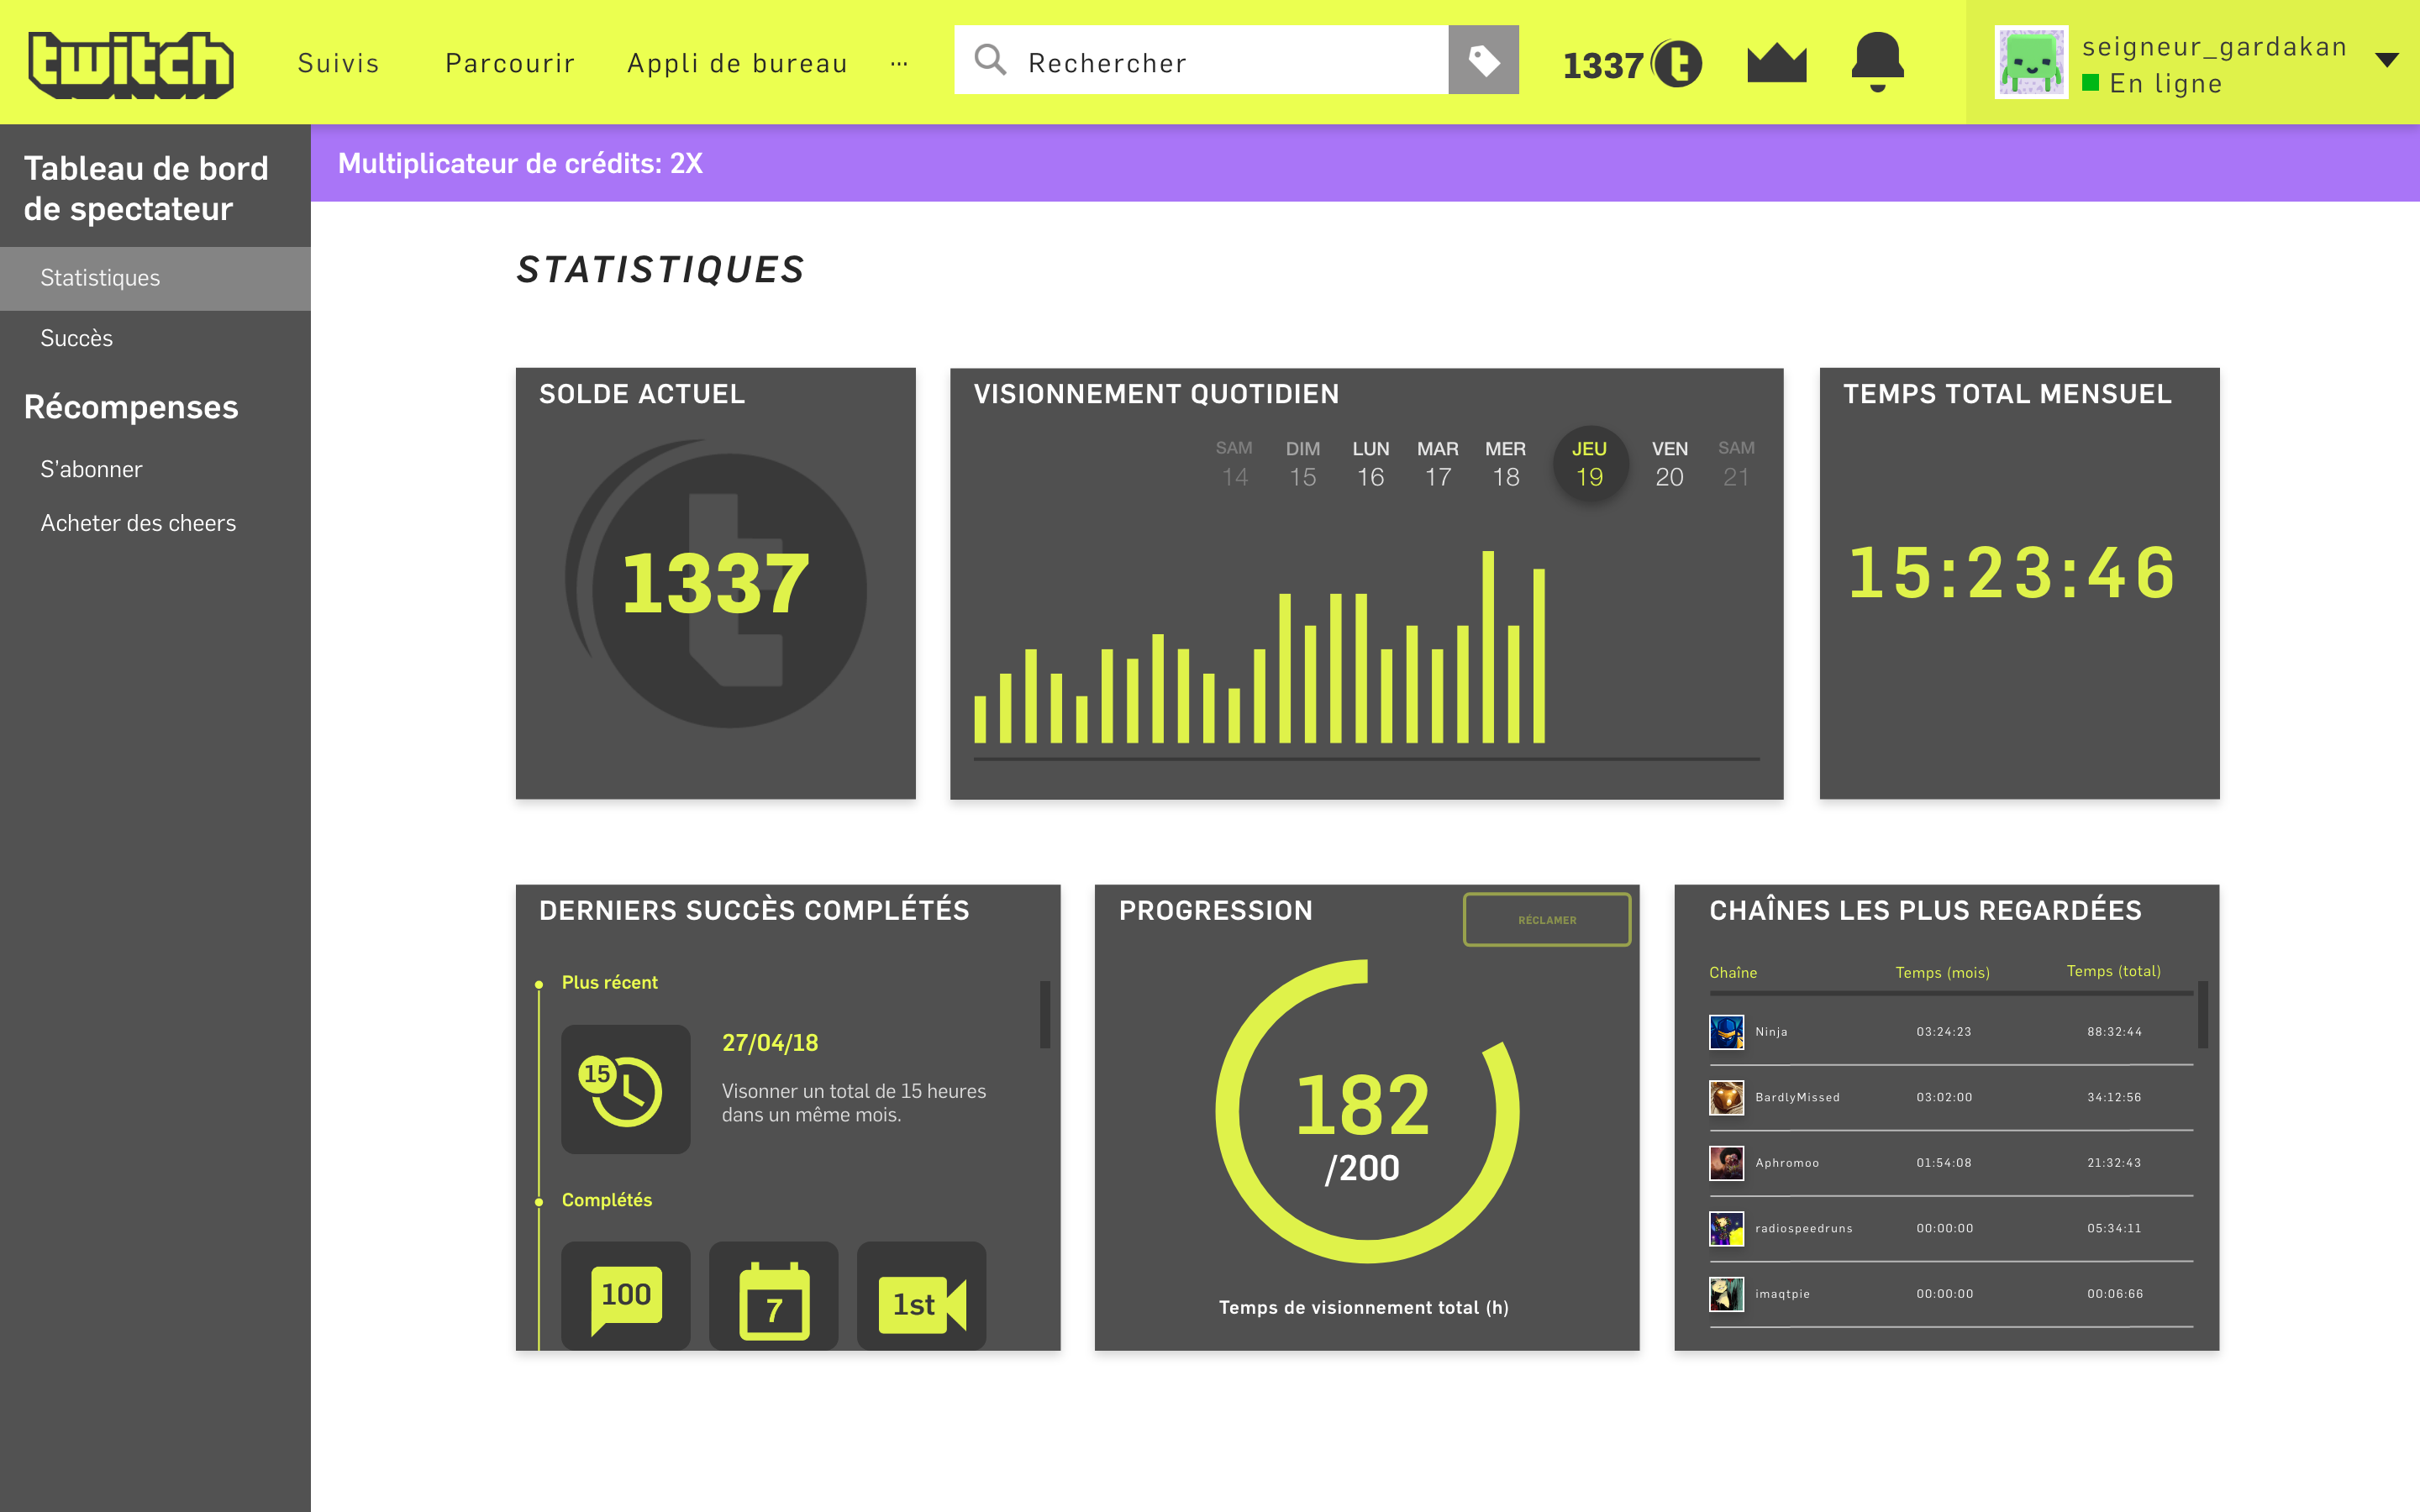Viewport: 2420px width, 1512px height.
Task: Select Statistiques in sidebar
Action: (155, 278)
